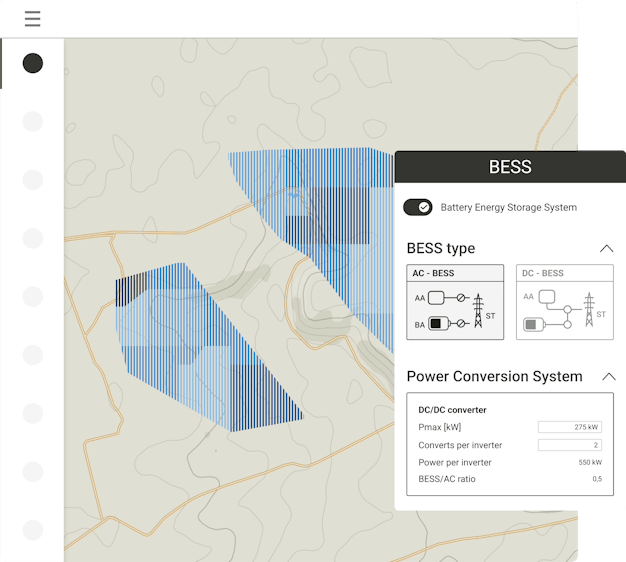
Task: Select the AC - BESS type card
Action: tap(455, 302)
